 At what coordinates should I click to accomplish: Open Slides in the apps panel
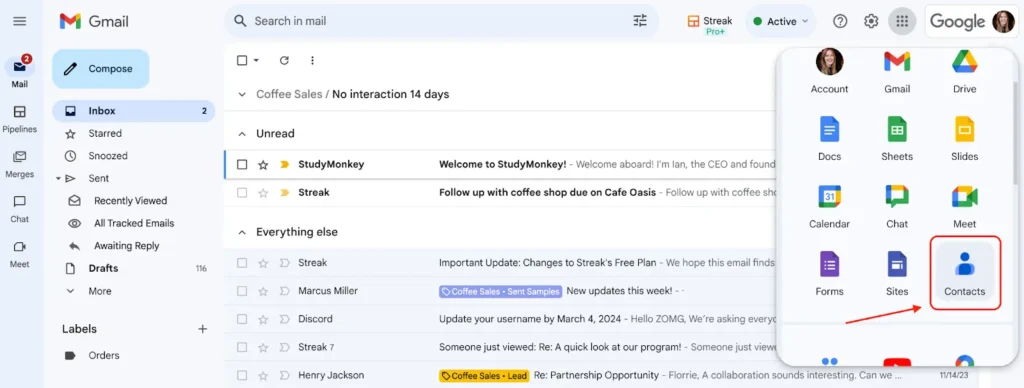[965, 138]
